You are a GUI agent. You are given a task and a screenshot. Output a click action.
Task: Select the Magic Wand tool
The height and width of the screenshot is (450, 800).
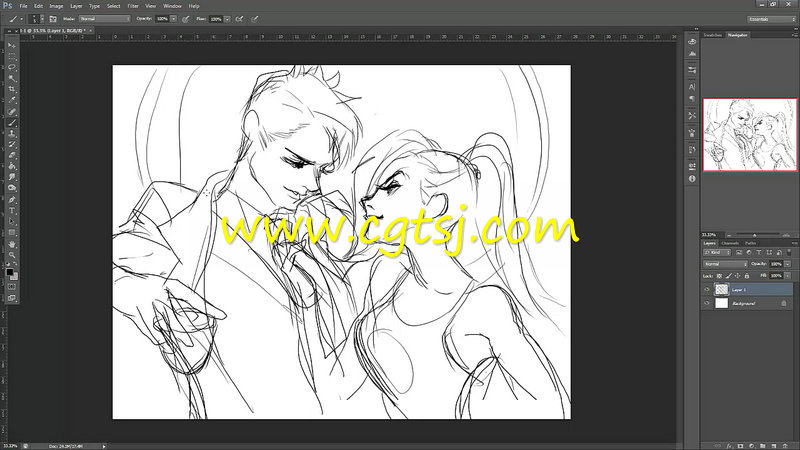(x=12, y=78)
